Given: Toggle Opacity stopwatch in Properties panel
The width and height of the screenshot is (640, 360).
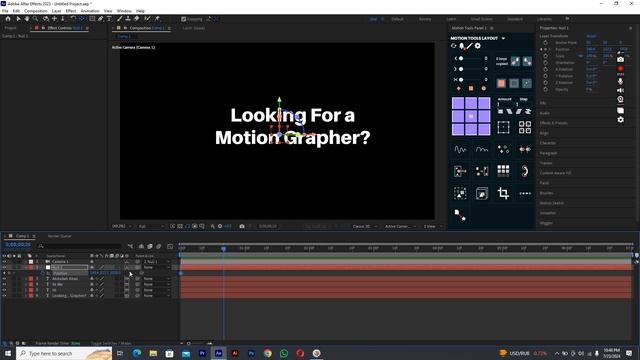Looking at the screenshot, I should pos(546,89).
